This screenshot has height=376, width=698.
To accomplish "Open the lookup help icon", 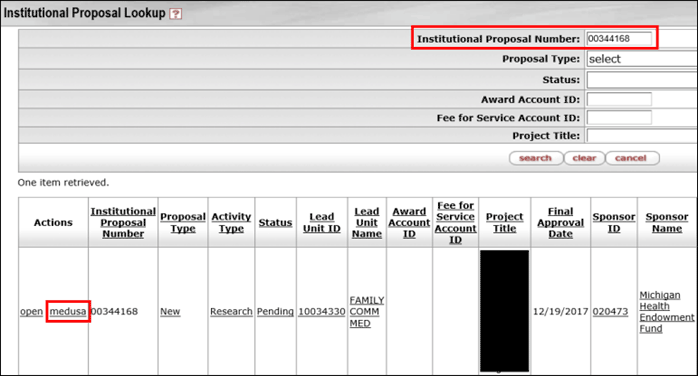I will coord(176,14).
